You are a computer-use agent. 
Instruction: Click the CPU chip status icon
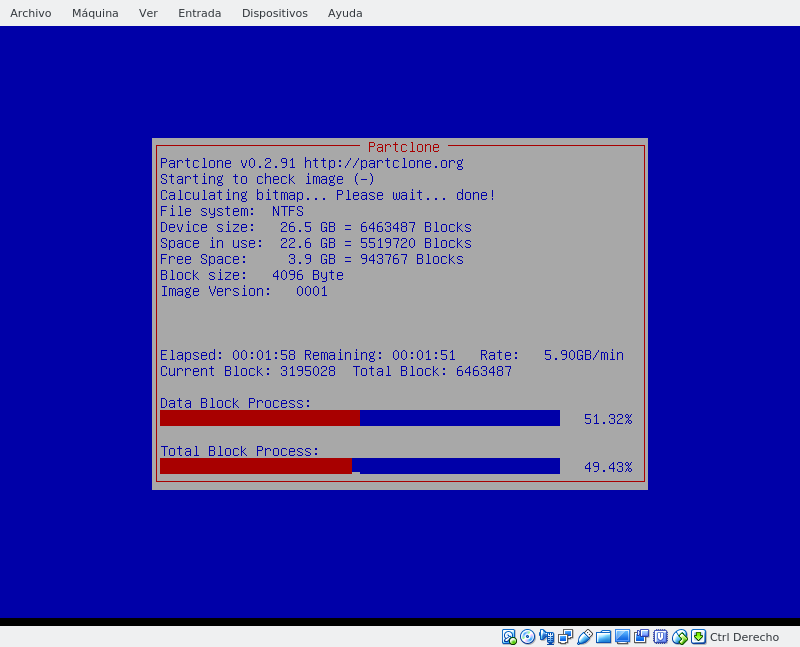[660, 637]
